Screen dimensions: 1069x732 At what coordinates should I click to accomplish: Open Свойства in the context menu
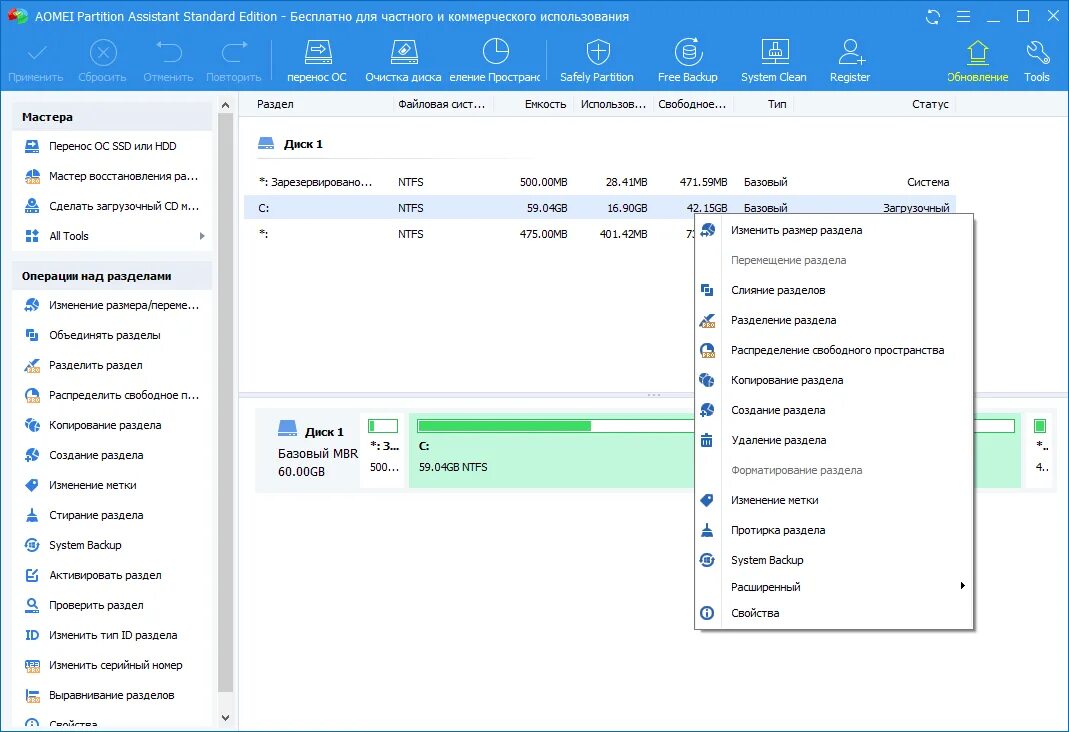pyautogui.click(x=834, y=613)
